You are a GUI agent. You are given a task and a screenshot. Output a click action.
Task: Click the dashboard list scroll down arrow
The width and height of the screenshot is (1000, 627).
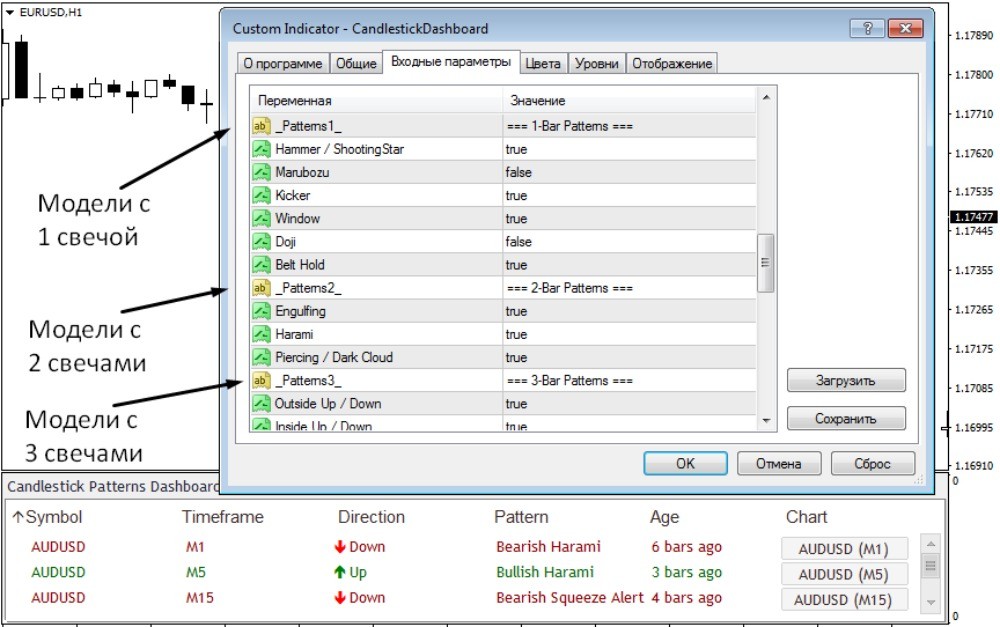(930, 602)
